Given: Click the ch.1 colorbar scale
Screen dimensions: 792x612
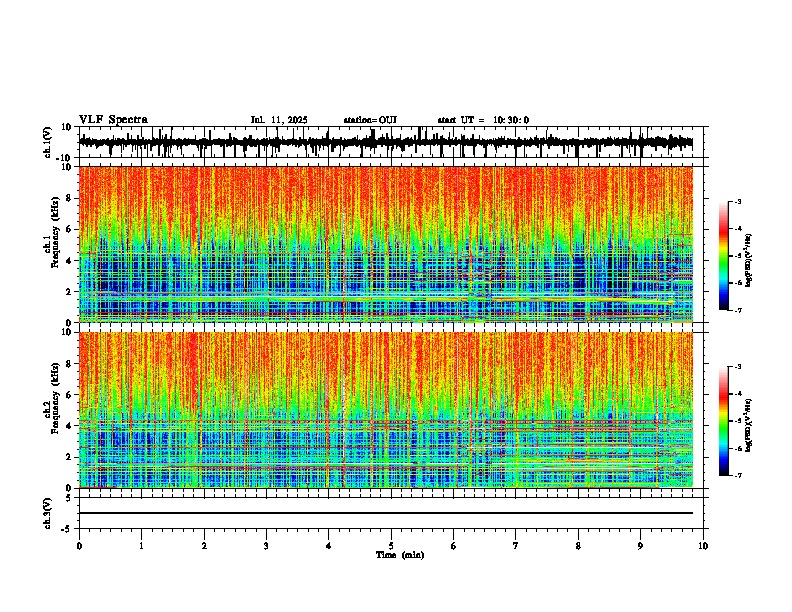Looking at the screenshot, I should 724,256.
